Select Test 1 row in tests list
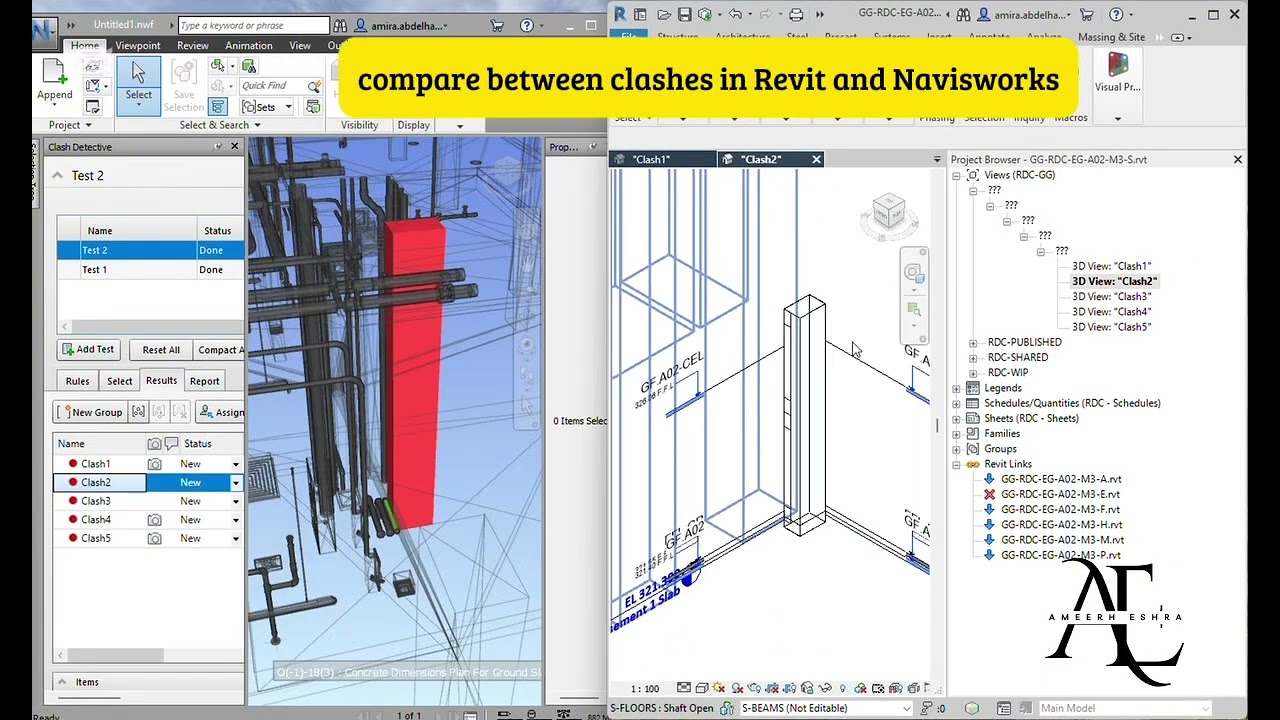 point(150,270)
